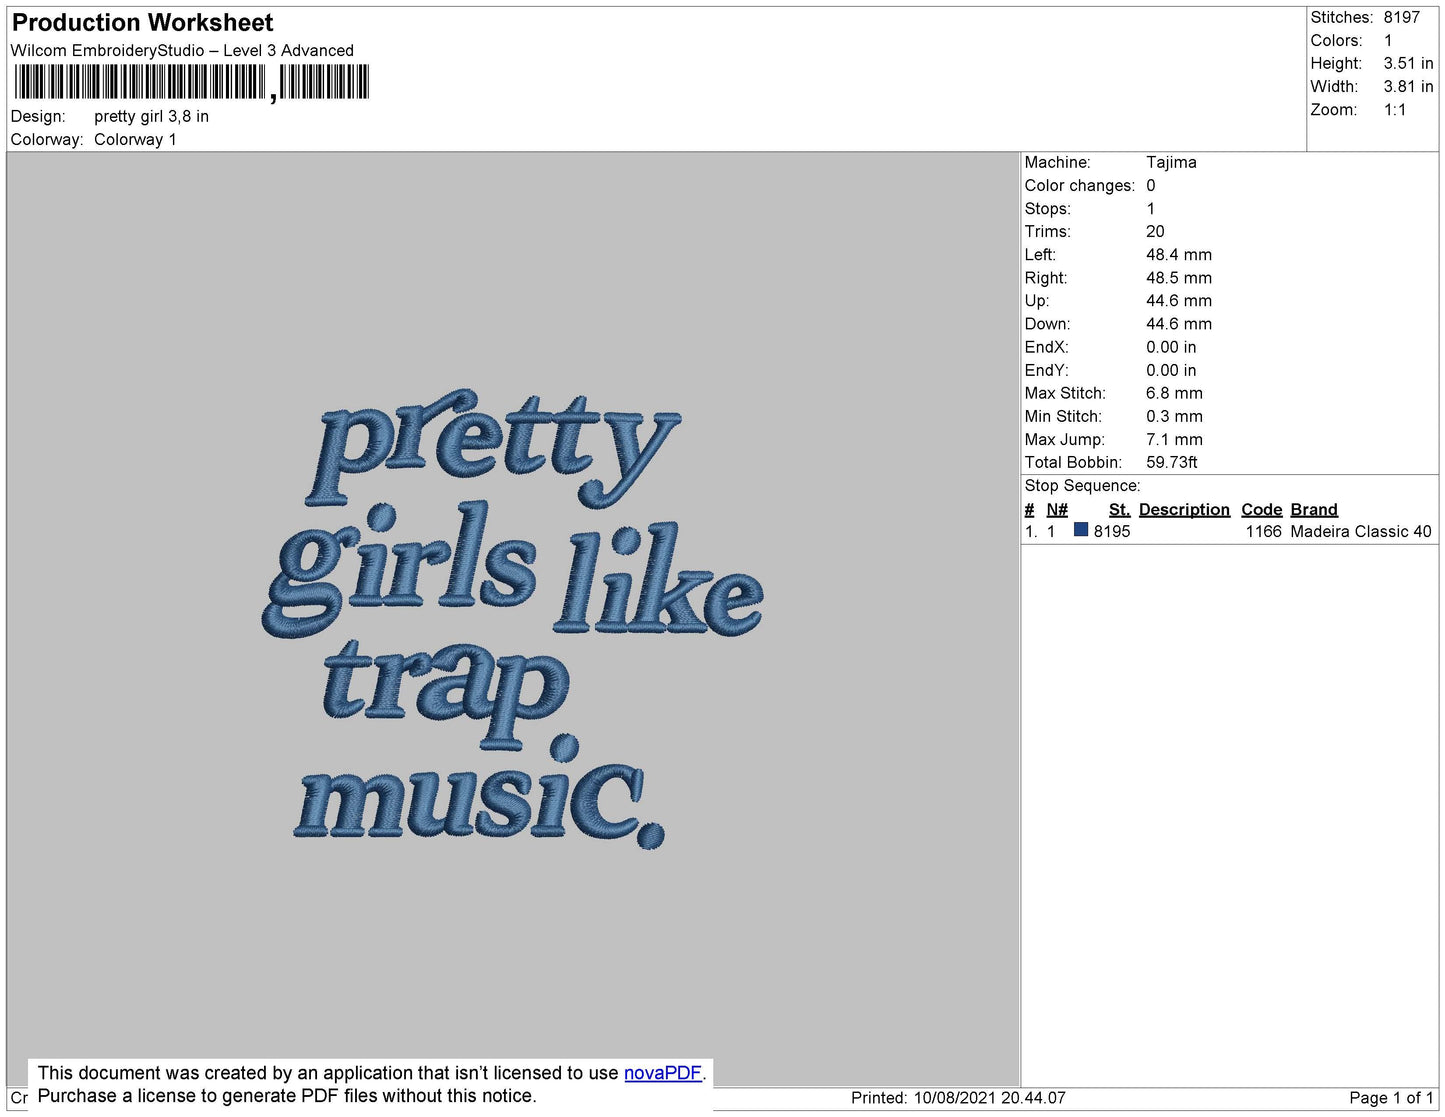Open the novaPDF link
The height and width of the screenshot is (1117, 1445).
click(663, 1073)
